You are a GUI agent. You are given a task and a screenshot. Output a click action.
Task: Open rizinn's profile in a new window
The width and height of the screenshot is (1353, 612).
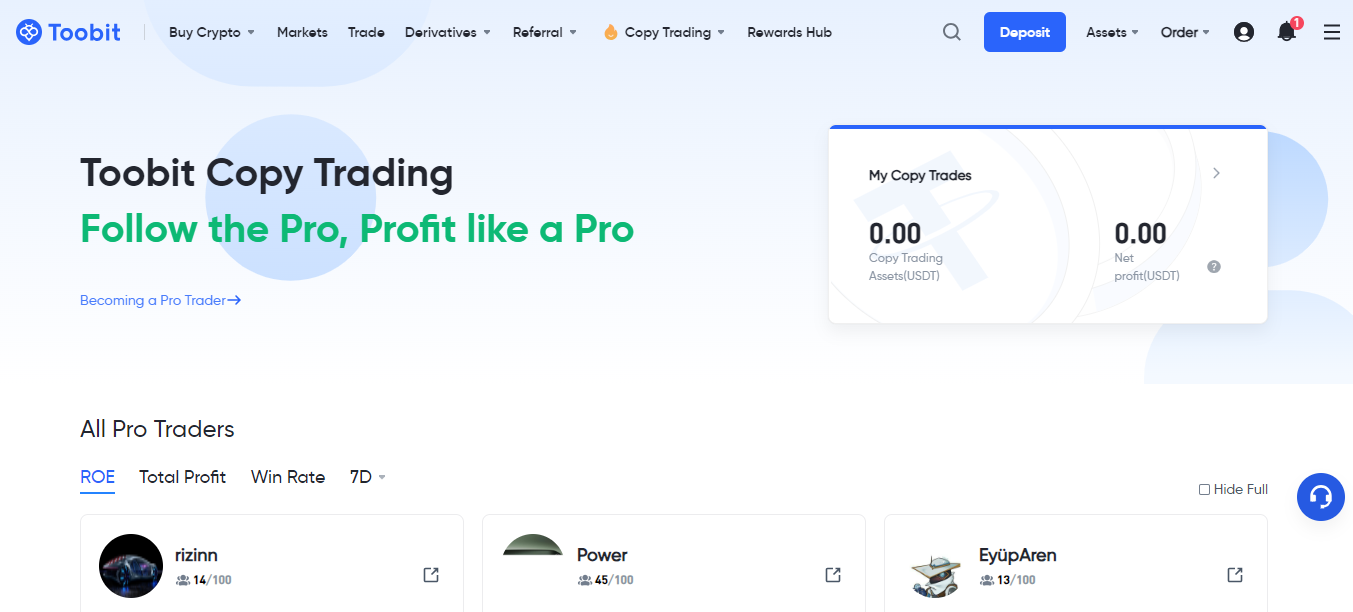click(431, 575)
